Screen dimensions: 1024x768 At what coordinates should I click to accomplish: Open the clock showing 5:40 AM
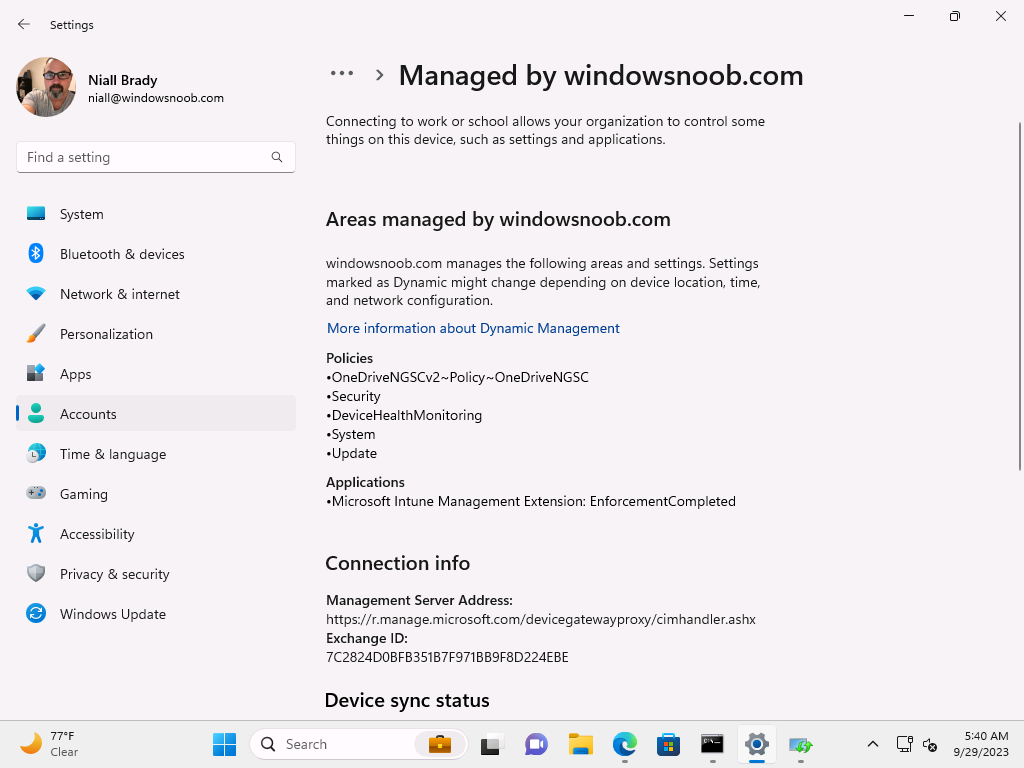(x=980, y=744)
